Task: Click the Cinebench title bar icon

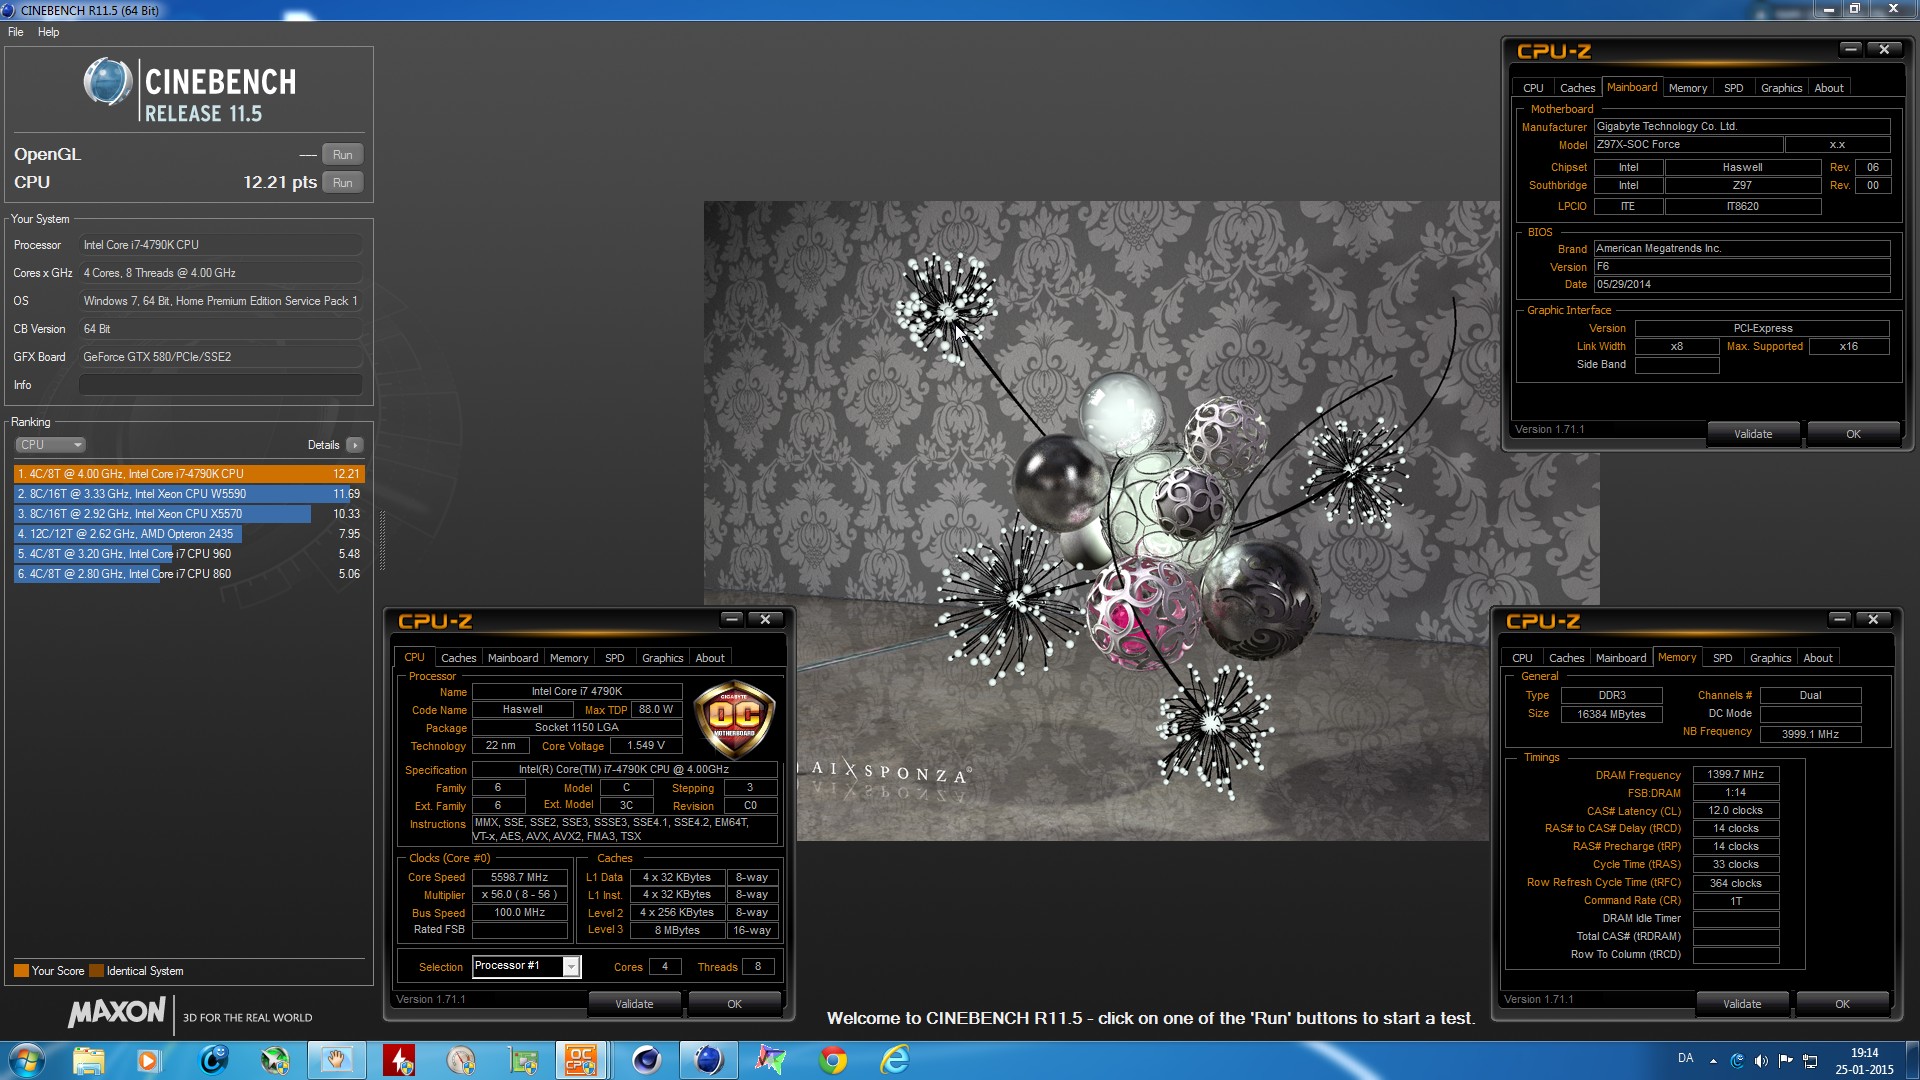Action: point(9,10)
